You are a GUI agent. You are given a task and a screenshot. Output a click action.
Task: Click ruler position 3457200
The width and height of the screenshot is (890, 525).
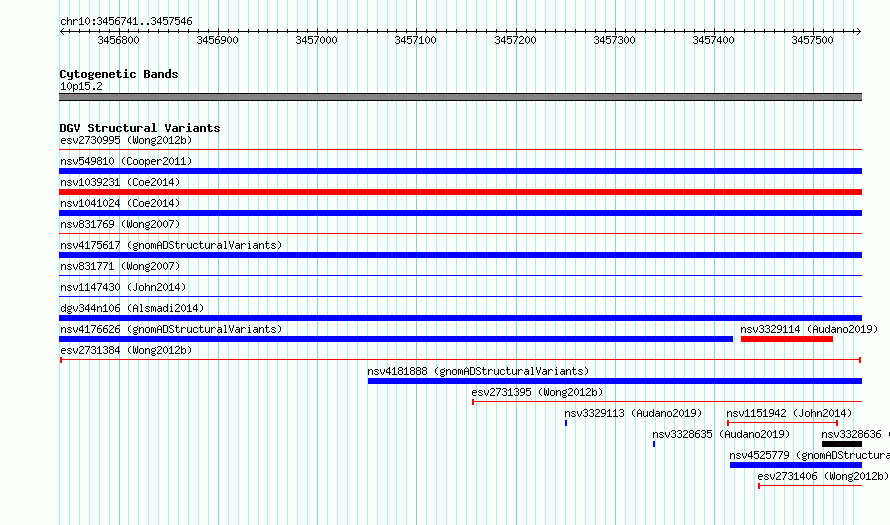click(x=515, y=40)
